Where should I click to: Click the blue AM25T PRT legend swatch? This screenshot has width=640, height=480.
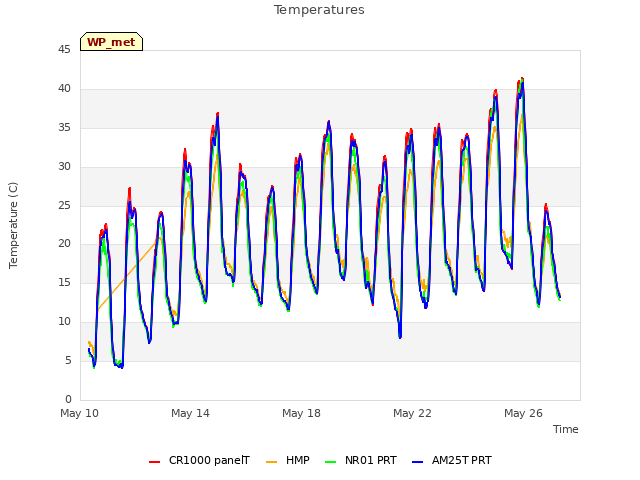tap(418, 462)
